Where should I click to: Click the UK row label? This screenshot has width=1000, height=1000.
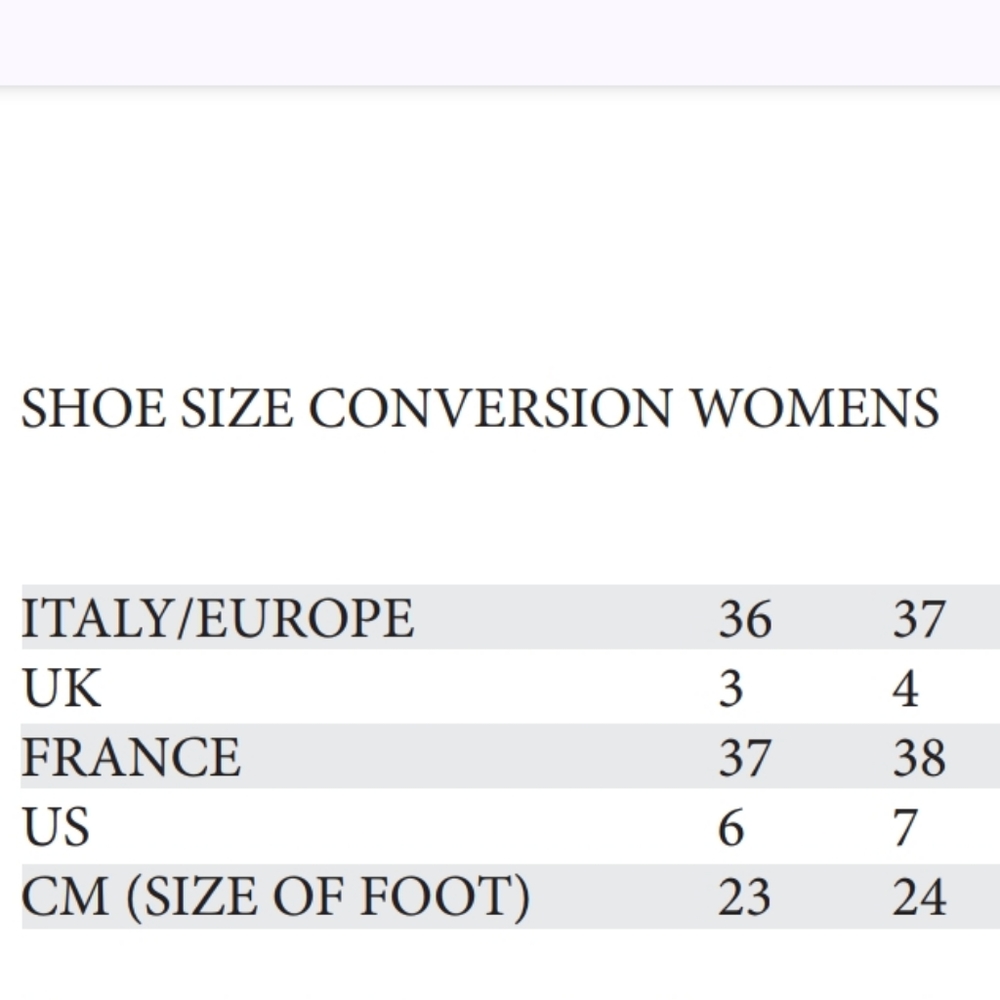(61, 688)
